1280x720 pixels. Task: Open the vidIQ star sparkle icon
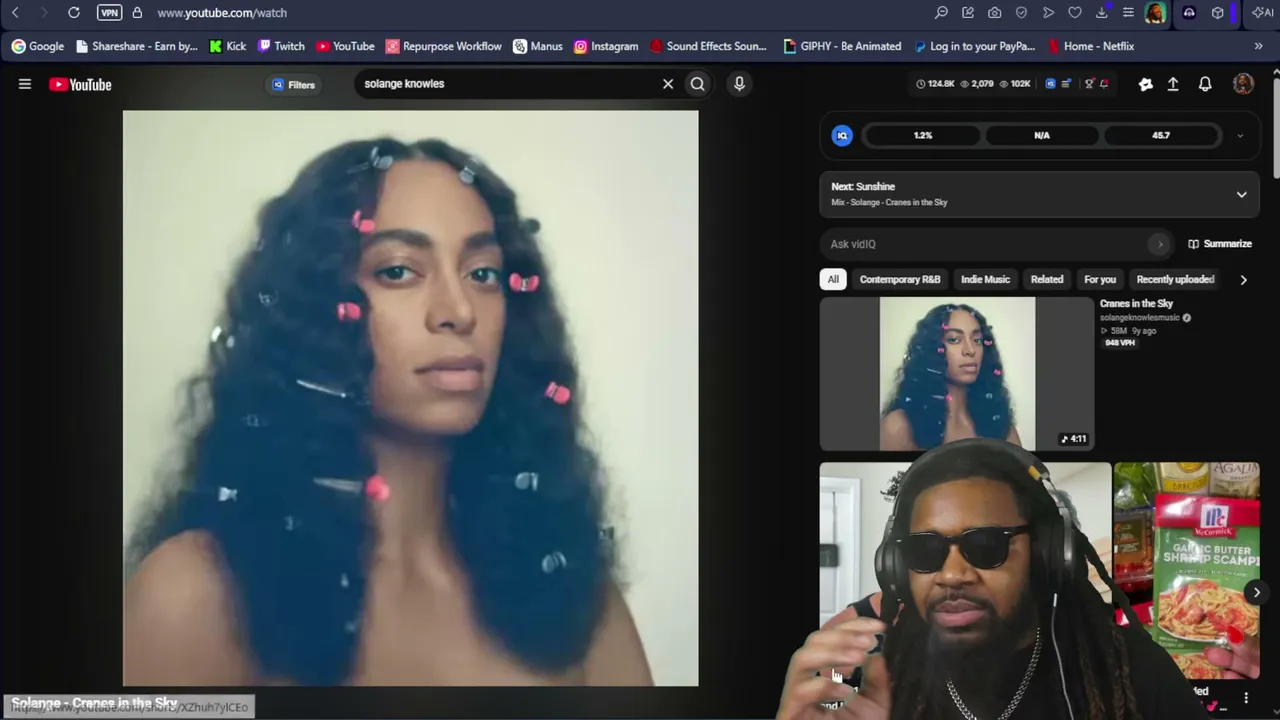coord(1146,85)
